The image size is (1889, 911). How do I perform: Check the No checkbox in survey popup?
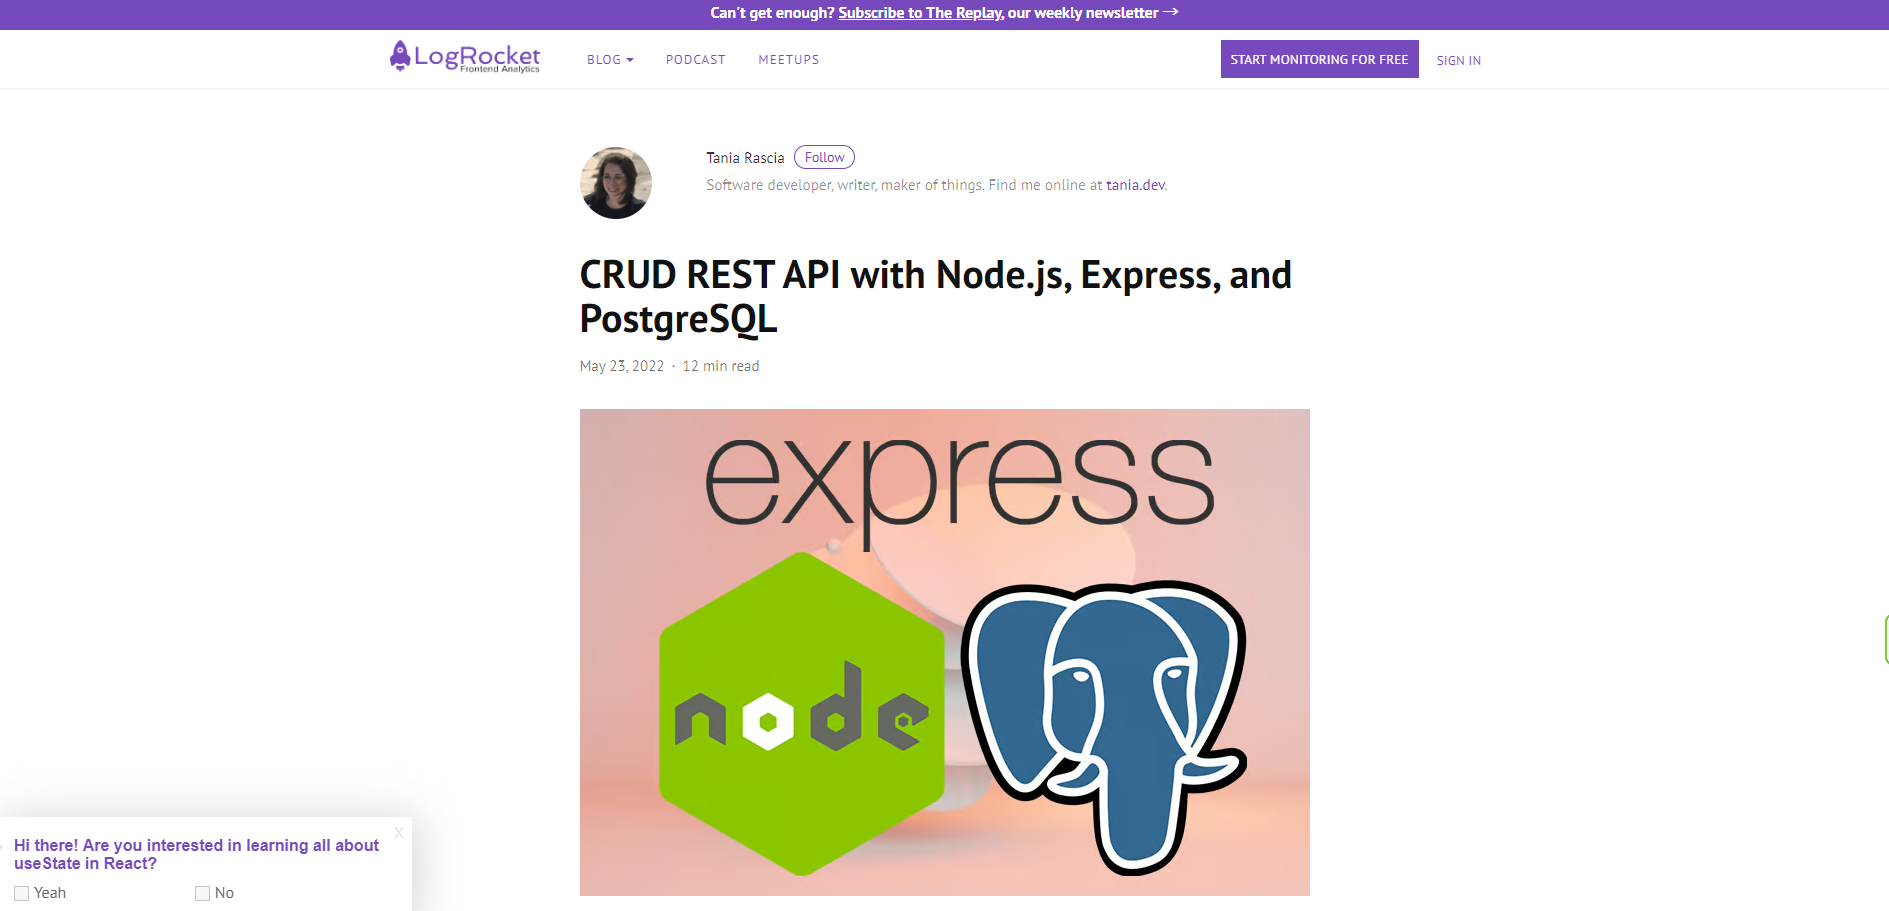click(x=202, y=893)
